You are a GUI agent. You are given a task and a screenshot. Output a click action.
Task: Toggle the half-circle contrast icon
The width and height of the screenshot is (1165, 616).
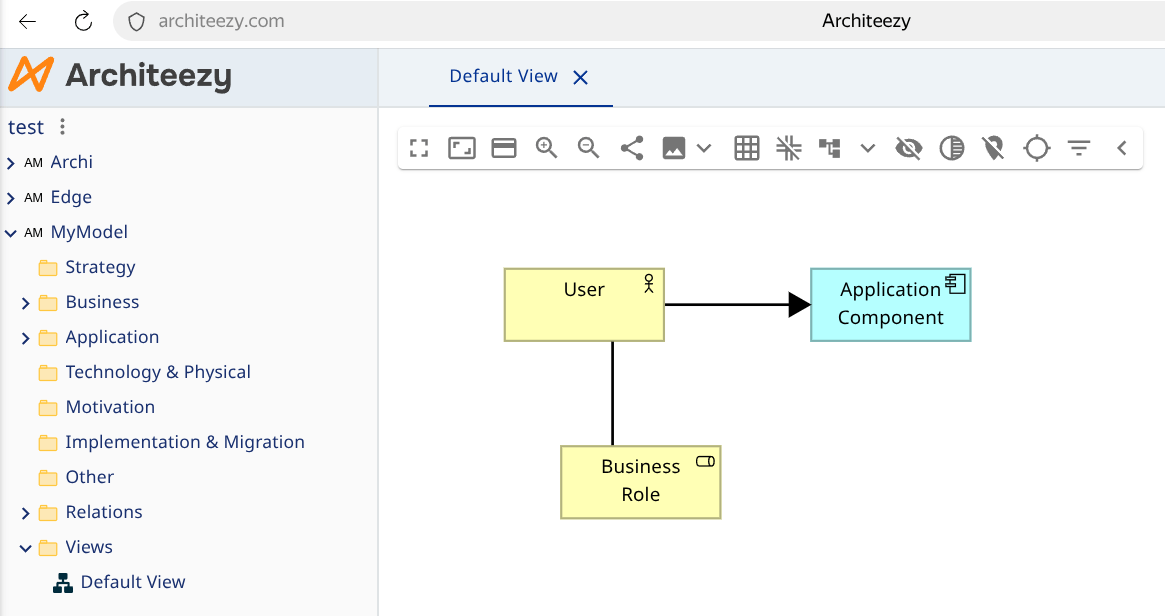952,148
